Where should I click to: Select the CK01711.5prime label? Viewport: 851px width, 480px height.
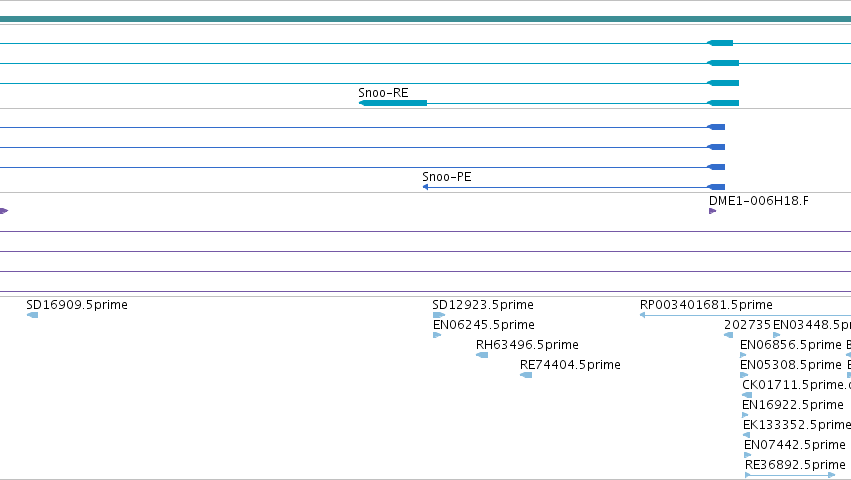click(796, 385)
